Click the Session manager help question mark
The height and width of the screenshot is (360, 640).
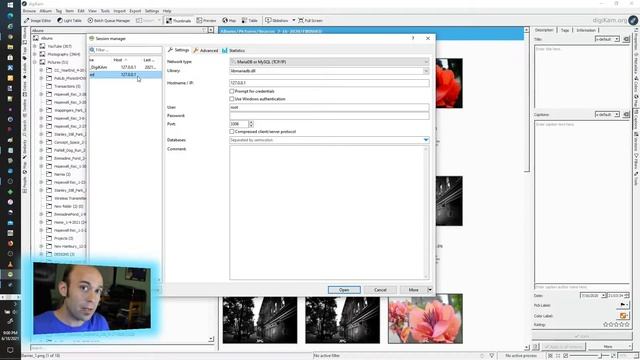413,38
